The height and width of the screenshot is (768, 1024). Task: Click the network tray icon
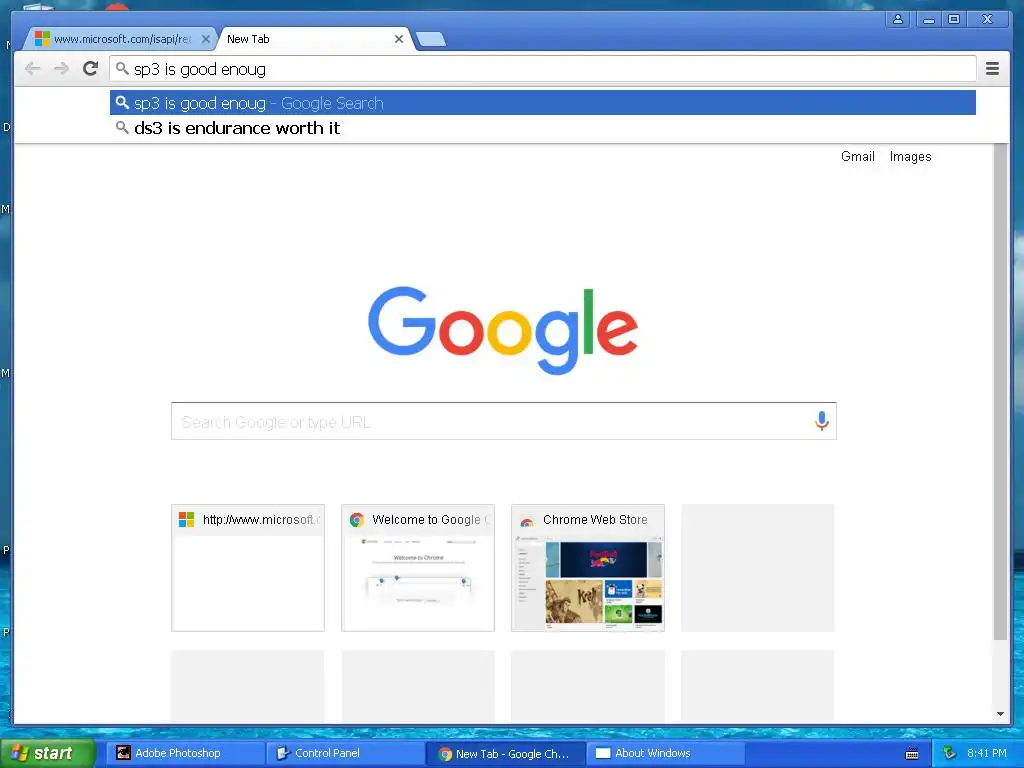[x=949, y=754]
